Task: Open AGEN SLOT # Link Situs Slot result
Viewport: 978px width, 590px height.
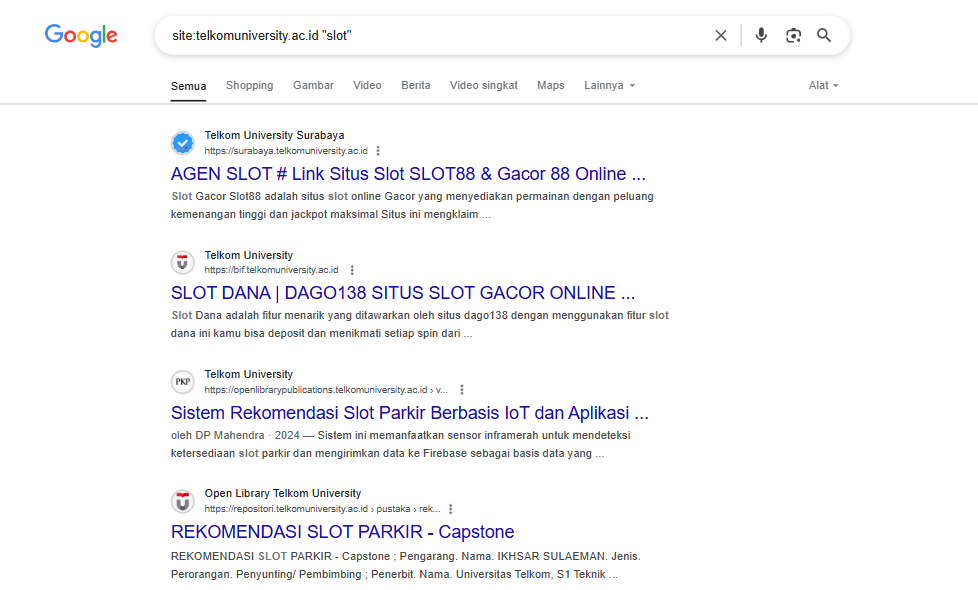Action: click(x=408, y=173)
